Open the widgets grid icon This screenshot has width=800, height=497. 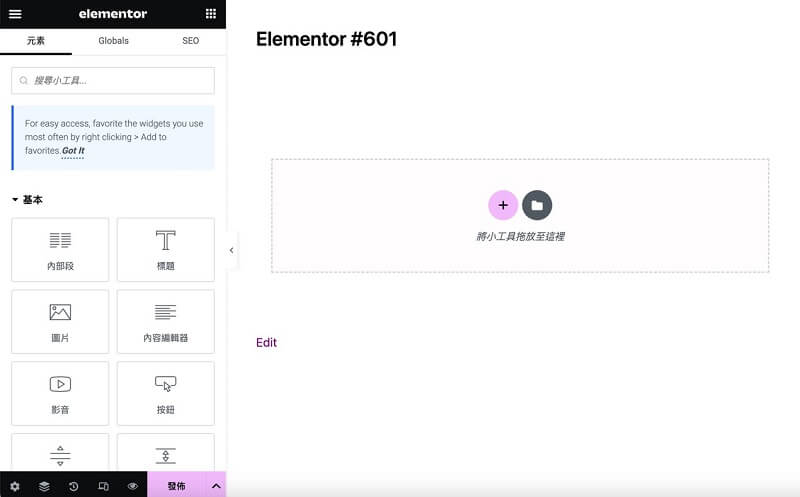coord(211,14)
